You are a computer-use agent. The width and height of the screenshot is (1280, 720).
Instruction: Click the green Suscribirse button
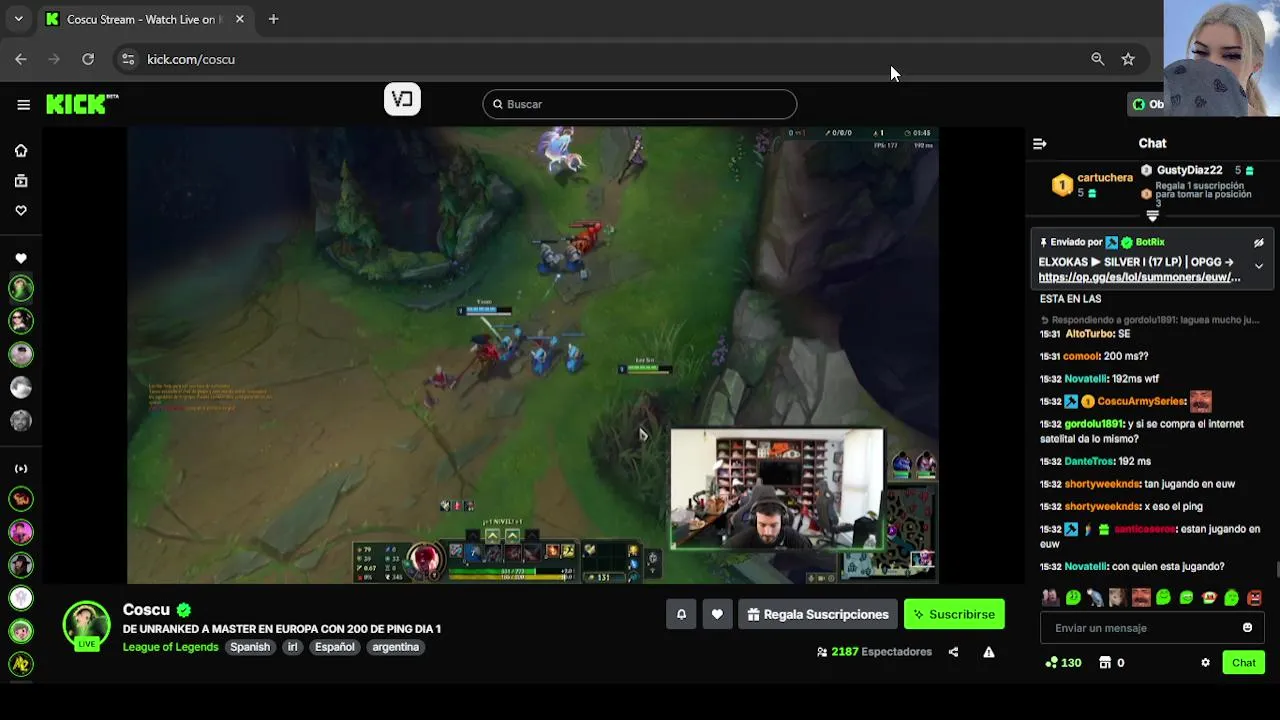tap(954, 614)
